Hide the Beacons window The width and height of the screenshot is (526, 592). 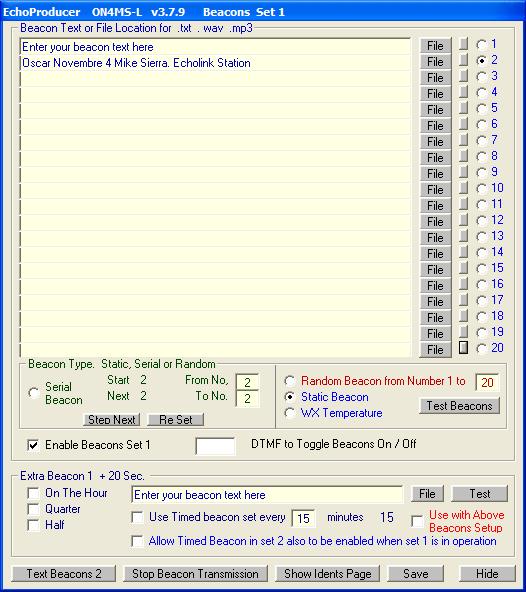coord(487,574)
